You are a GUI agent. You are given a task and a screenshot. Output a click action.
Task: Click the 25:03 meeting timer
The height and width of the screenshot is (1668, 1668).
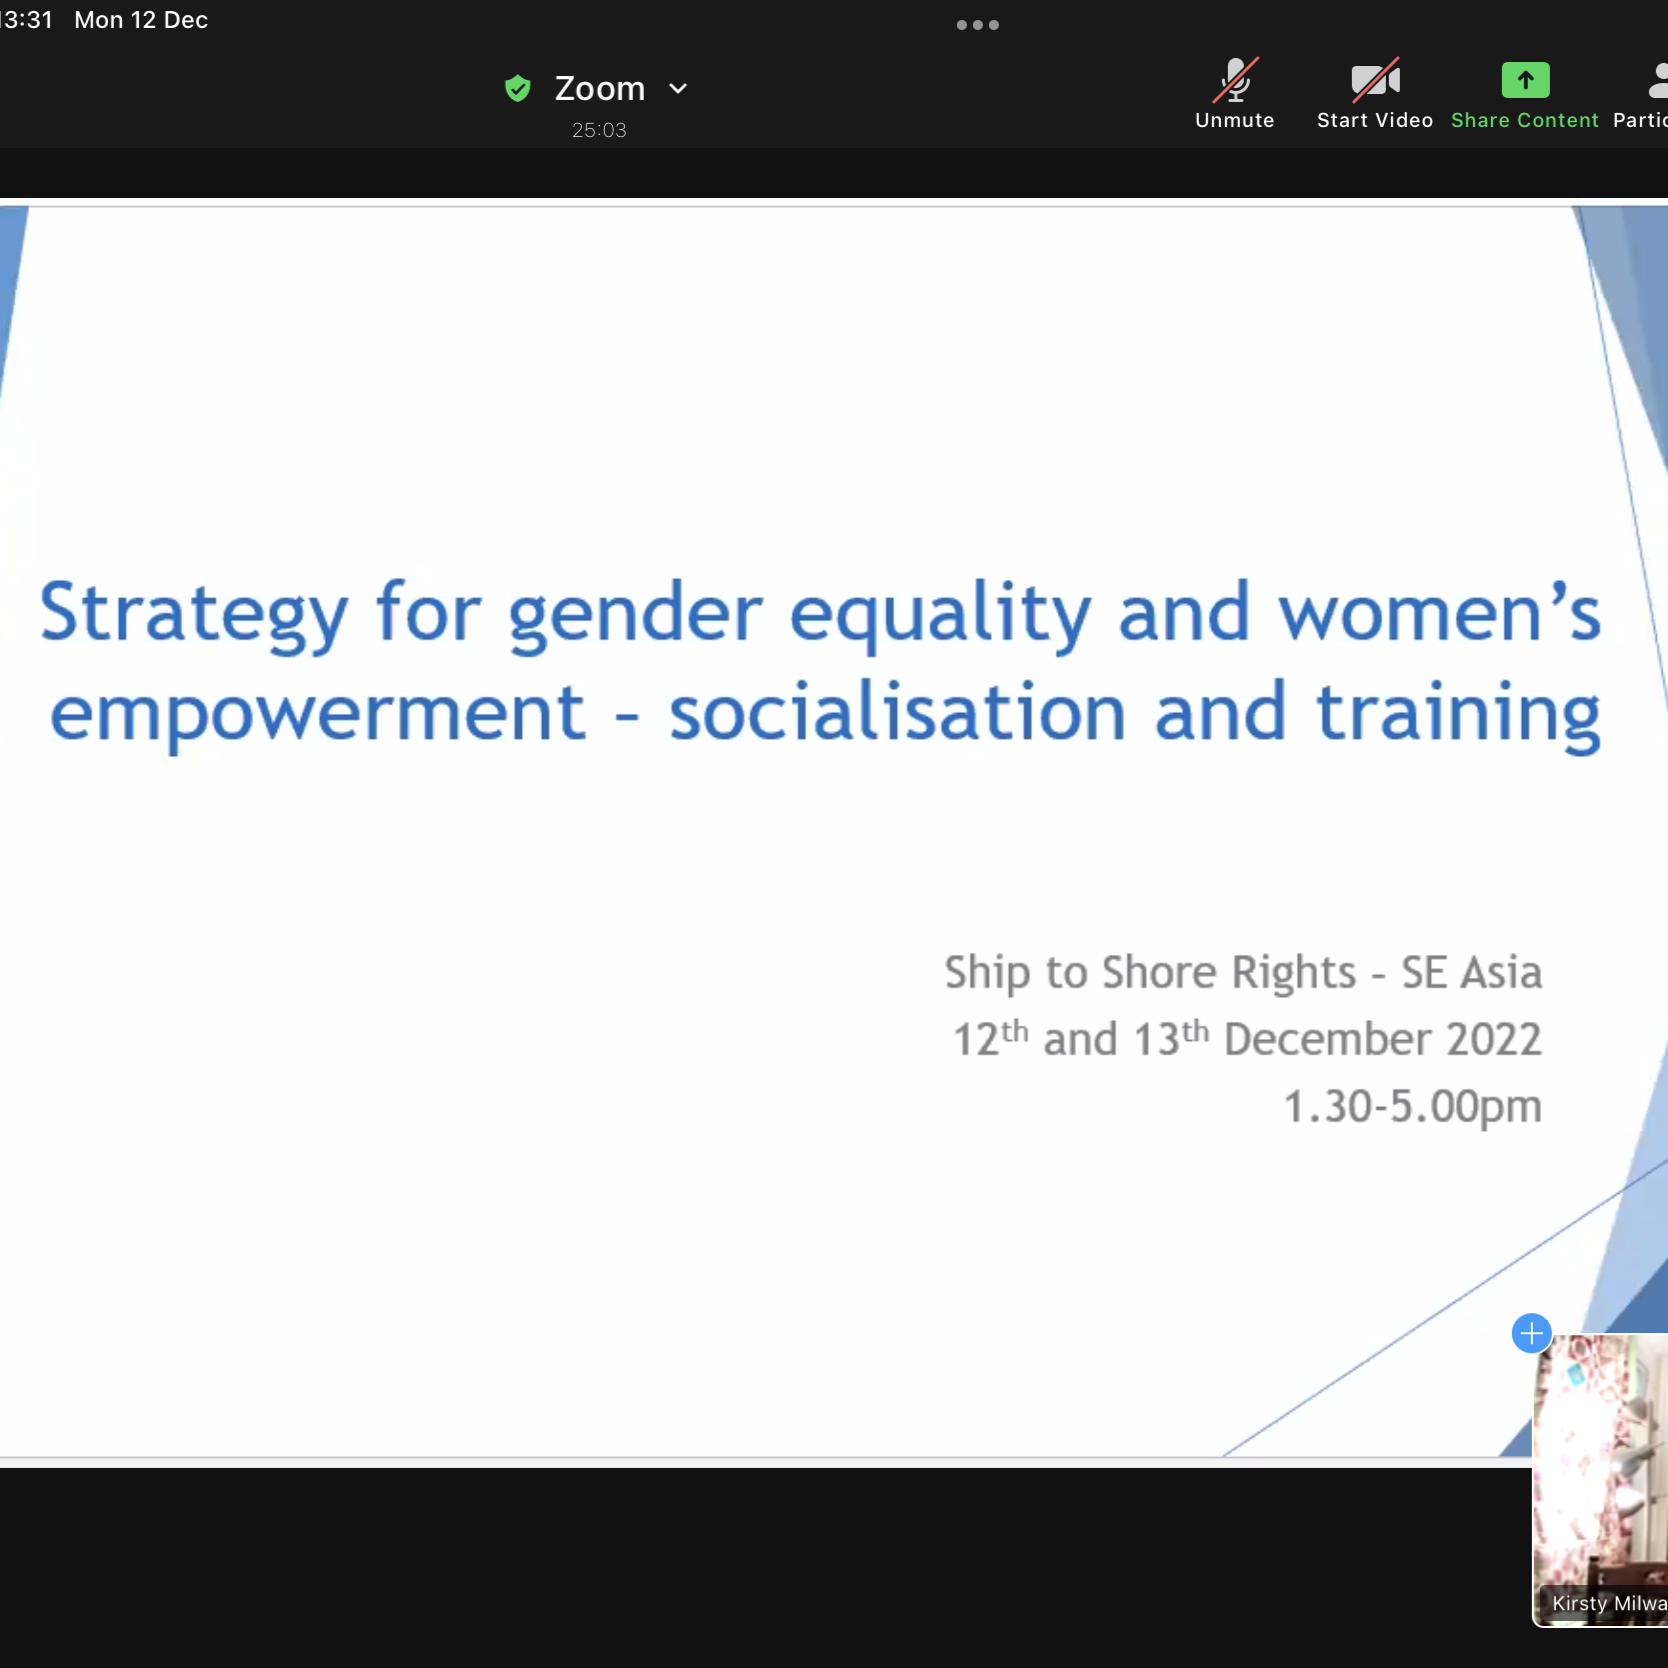tap(599, 130)
